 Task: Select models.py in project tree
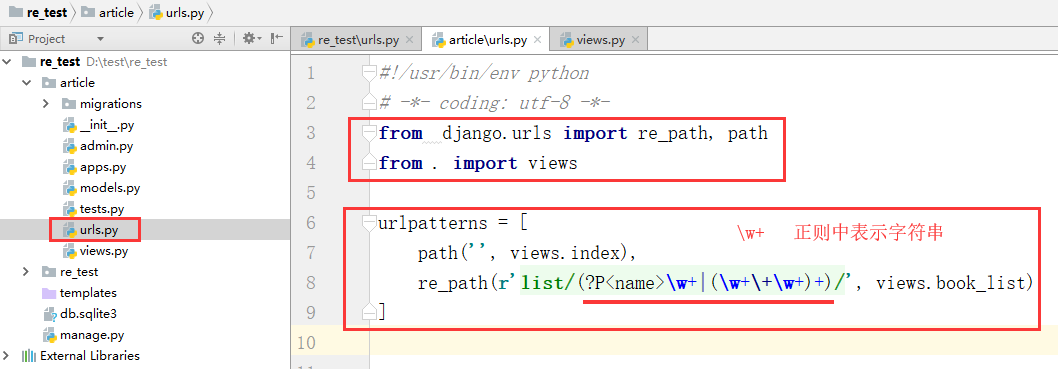[110, 188]
